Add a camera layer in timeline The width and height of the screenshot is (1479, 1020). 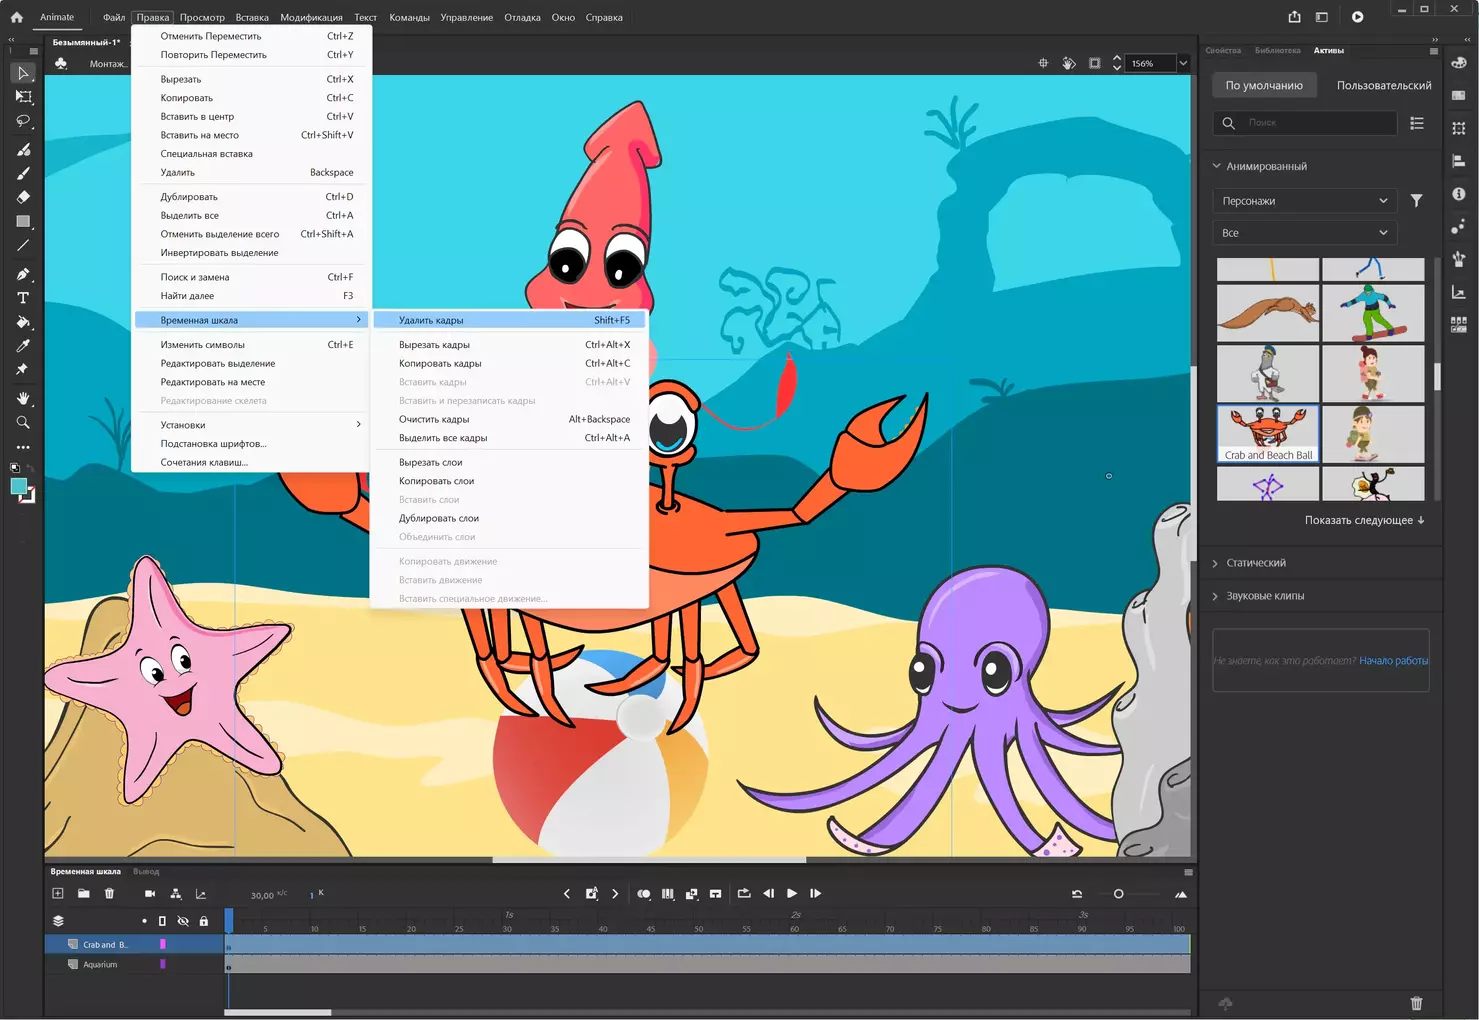coord(150,894)
